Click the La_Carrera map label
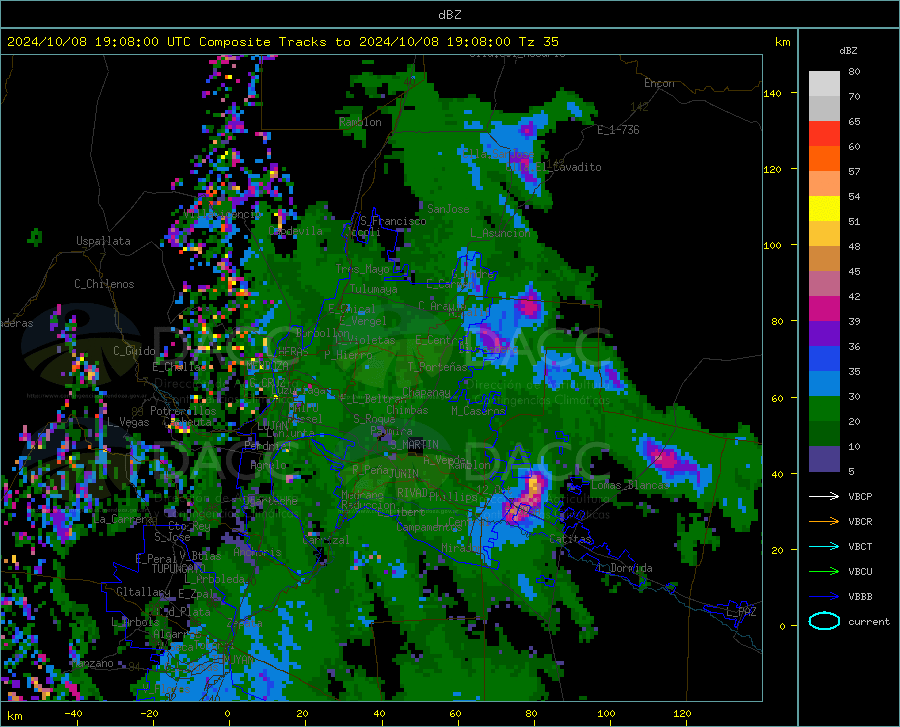Image resolution: width=900 pixels, height=727 pixels. pyautogui.click(x=123, y=519)
